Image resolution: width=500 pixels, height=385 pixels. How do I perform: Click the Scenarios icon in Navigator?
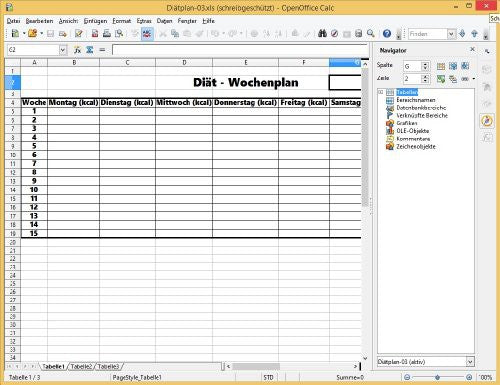click(x=453, y=79)
